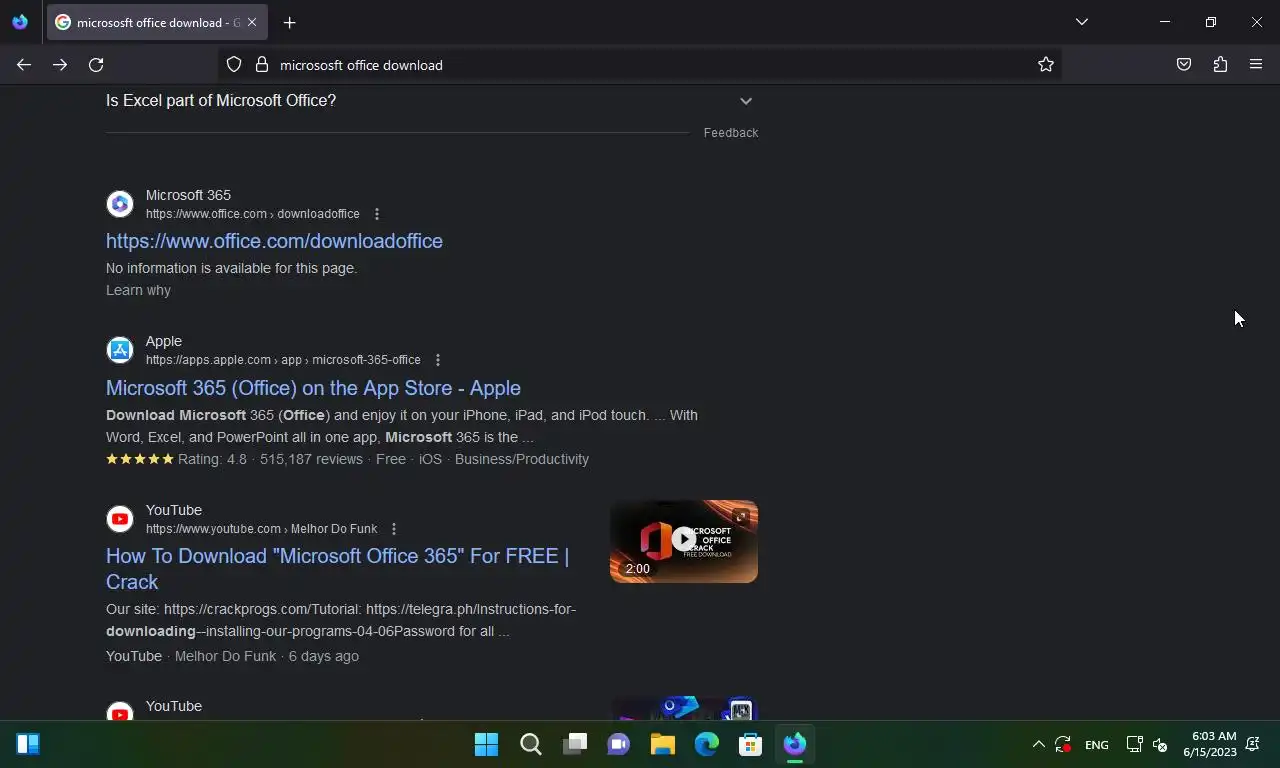Click the YouTube favicon for the Crack video
Image resolution: width=1280 pixels, height=768 pixels.
pos(120,519)
